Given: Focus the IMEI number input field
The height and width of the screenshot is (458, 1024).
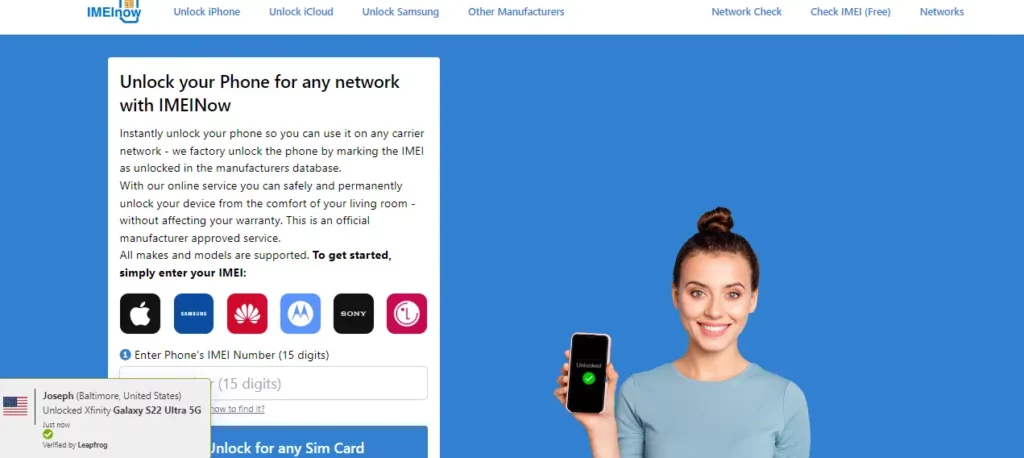Looking at the screenshot, I should (274, 383).
